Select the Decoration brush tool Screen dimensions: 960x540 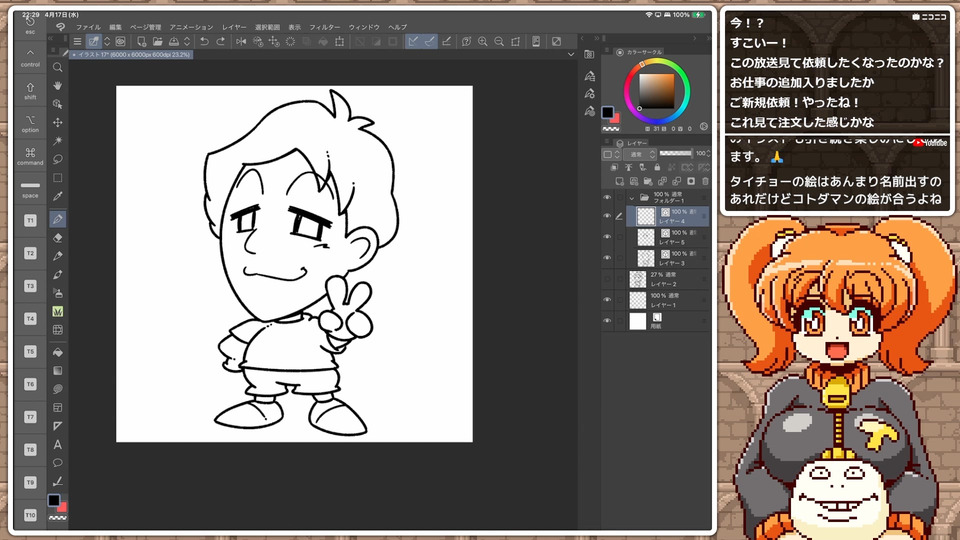click(58, 311)
